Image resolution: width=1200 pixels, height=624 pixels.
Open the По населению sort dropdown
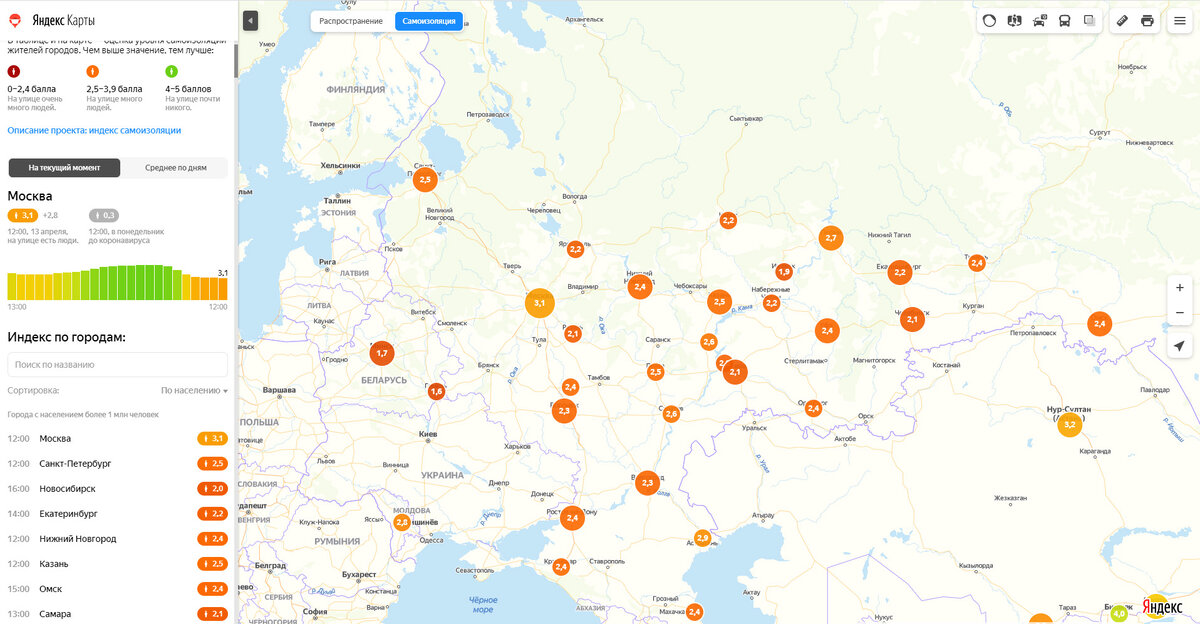click(194, 390)
